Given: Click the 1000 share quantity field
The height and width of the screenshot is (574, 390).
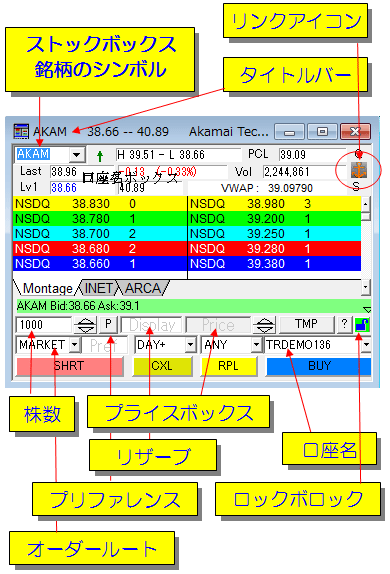Looking at the screenshot, I should 44,325.
